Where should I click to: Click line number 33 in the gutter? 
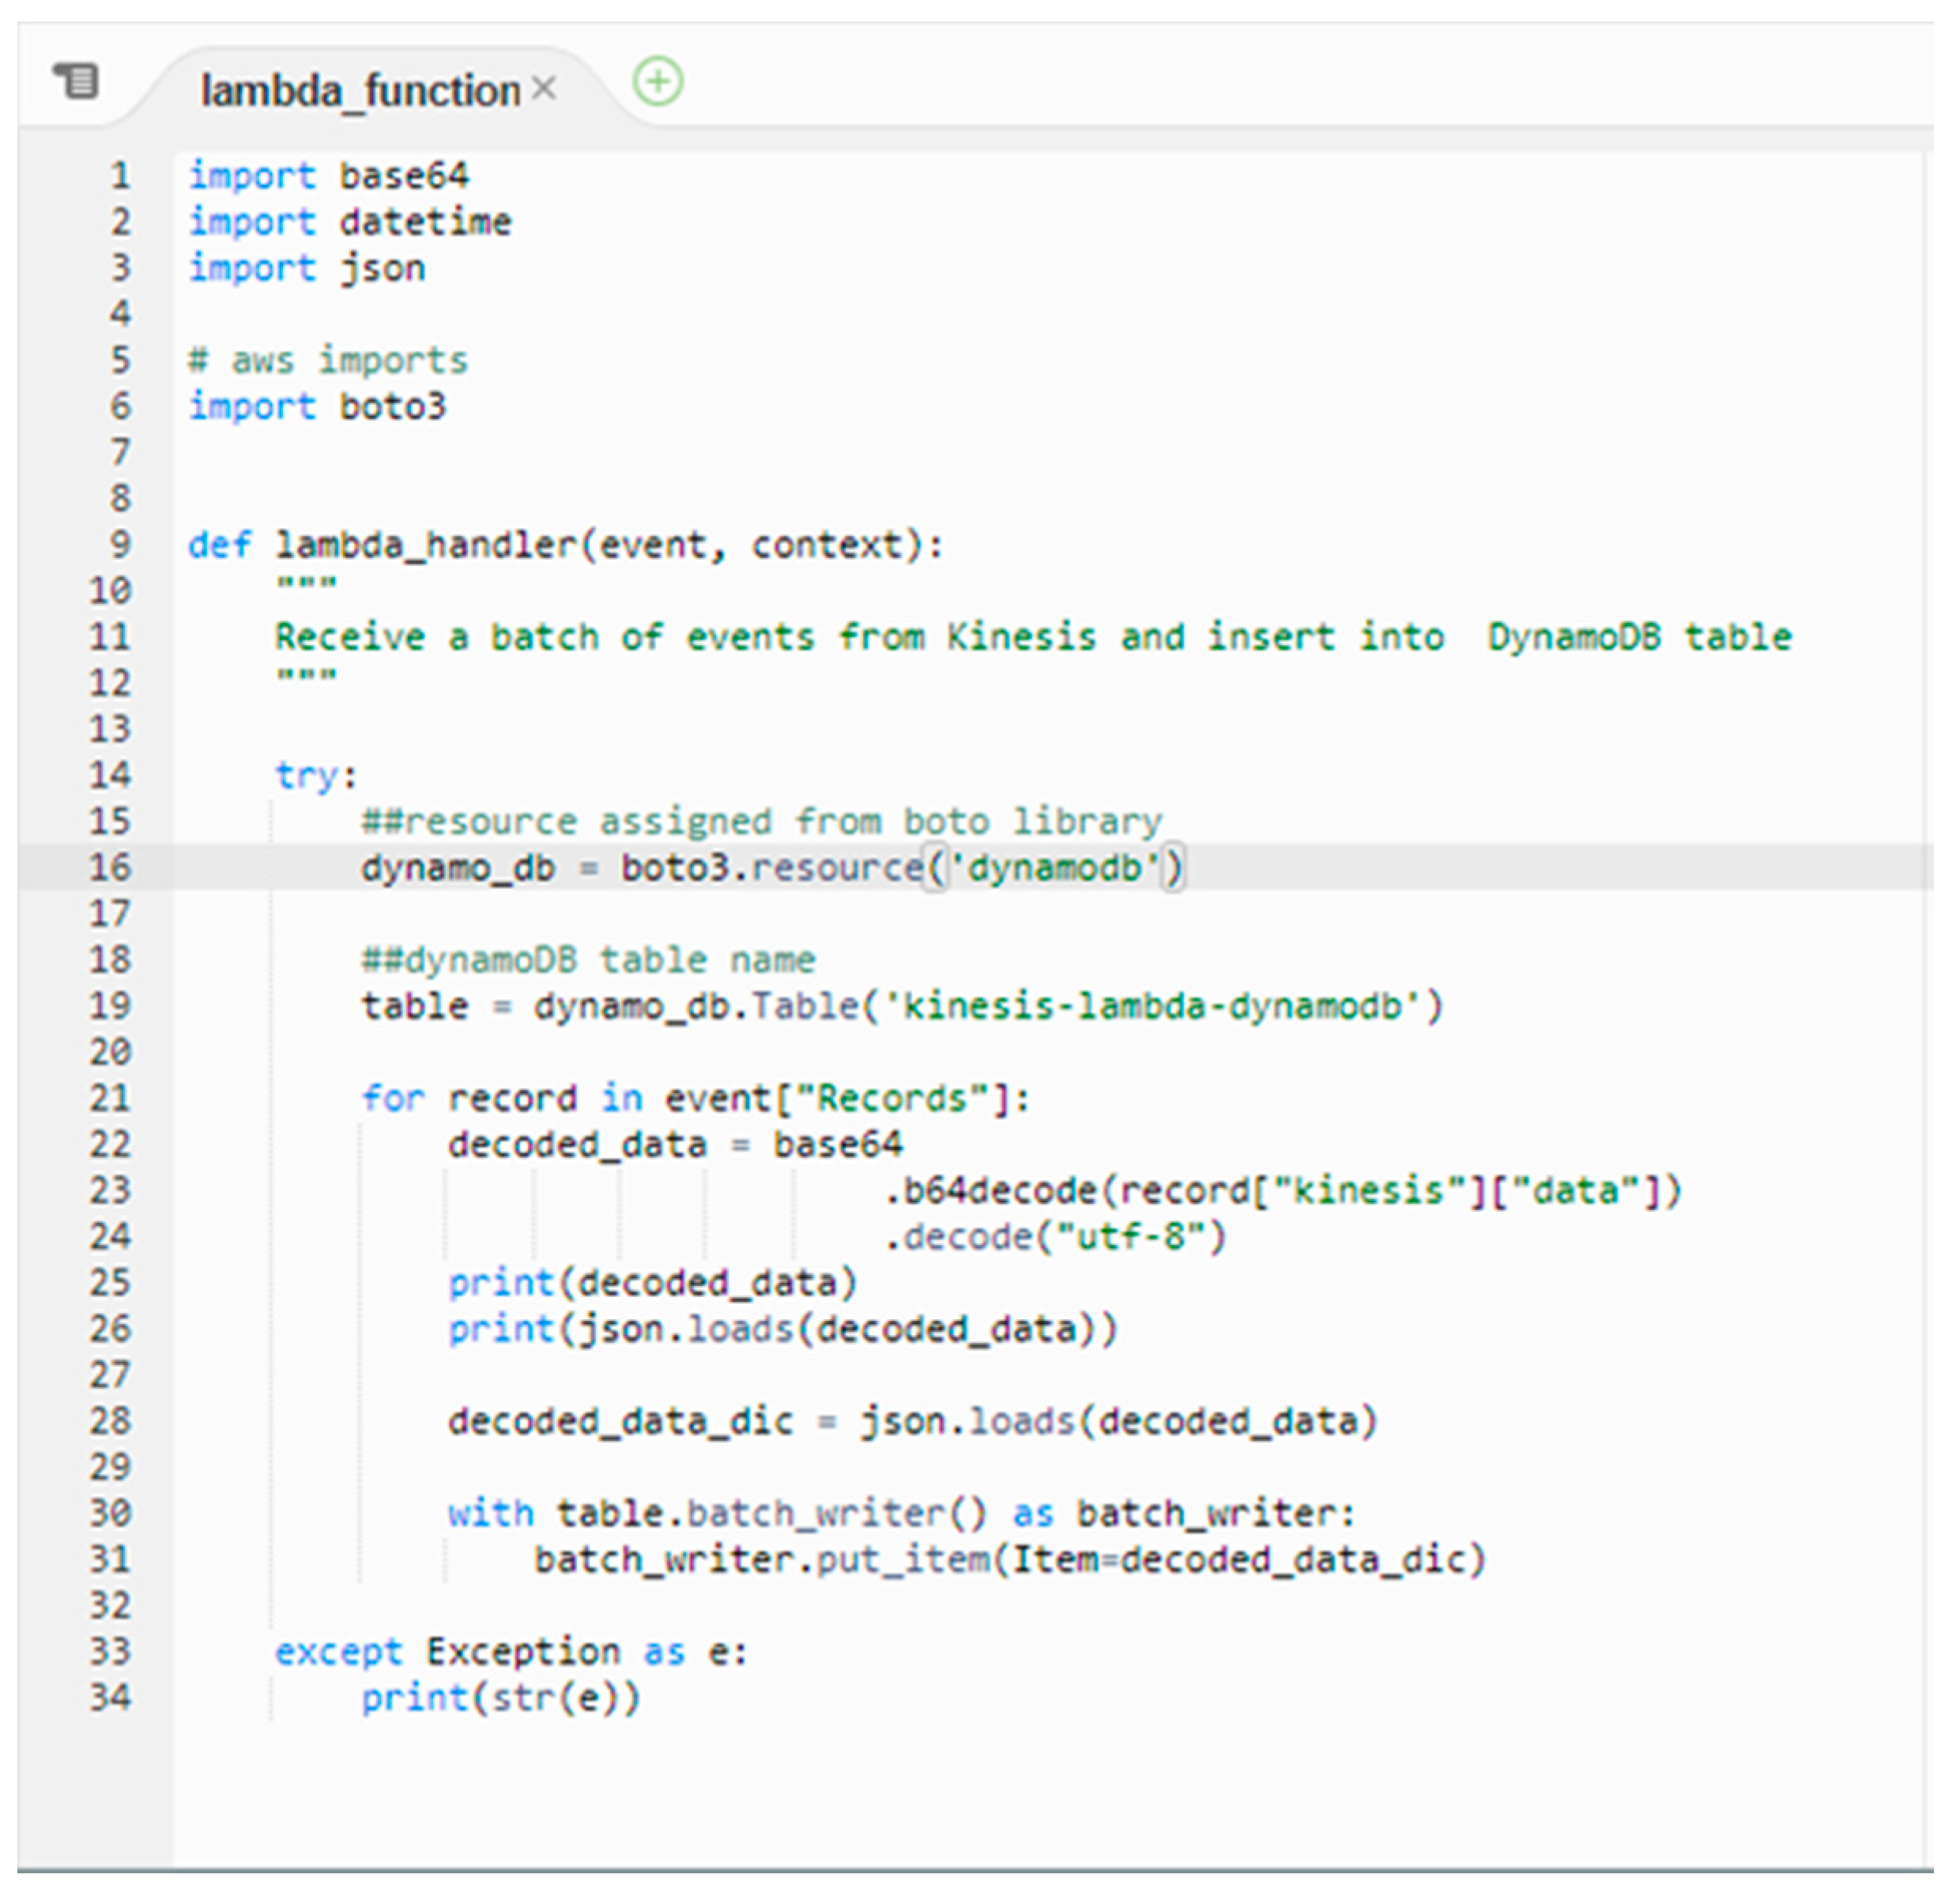(x=110, y=1651)
